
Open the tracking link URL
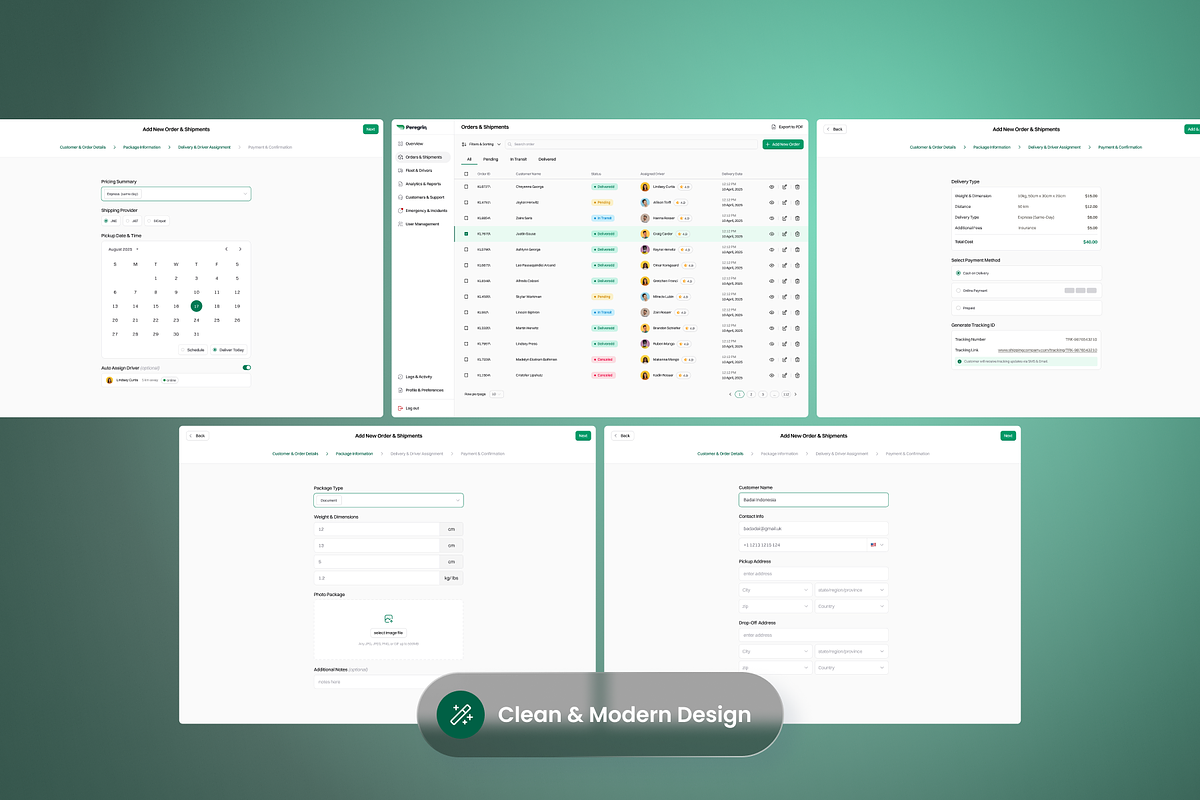tap(1047, 350)
